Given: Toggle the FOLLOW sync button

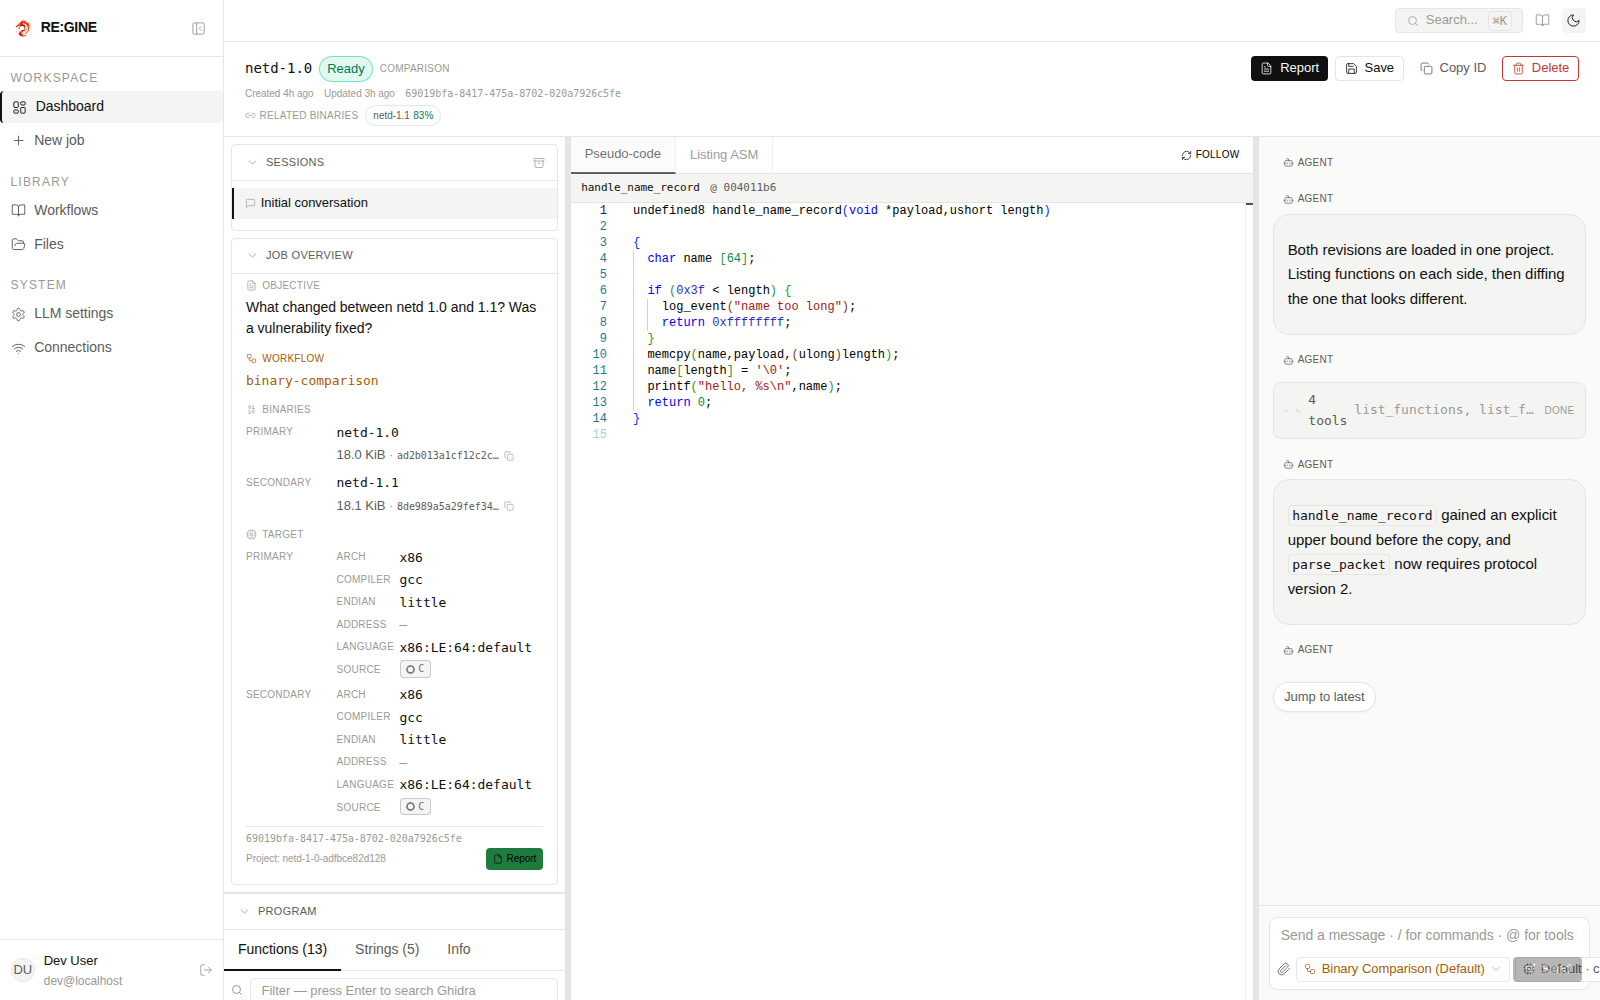Looking at the screenshot, I should 1210,155.
